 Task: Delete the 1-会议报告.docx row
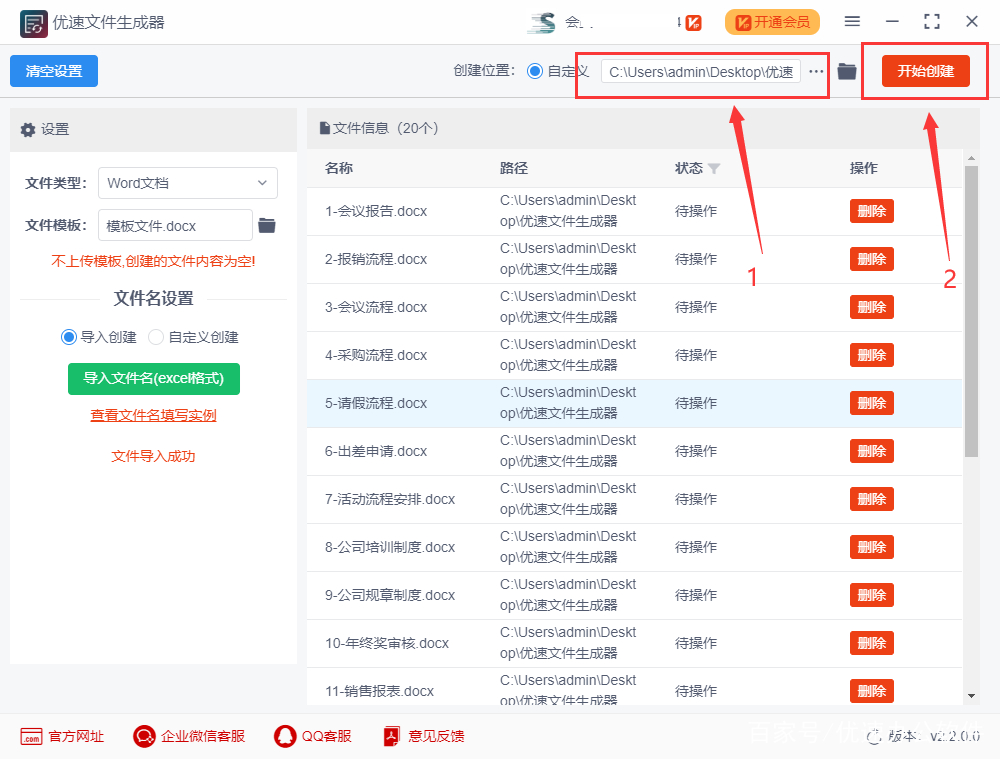[872, 211]
